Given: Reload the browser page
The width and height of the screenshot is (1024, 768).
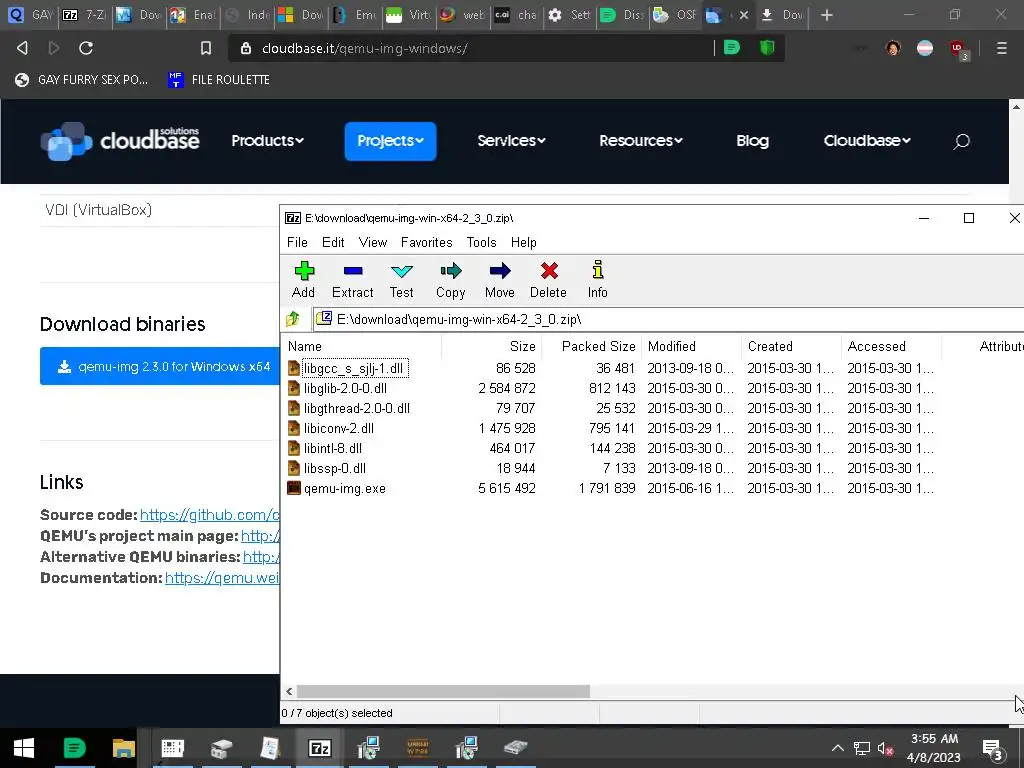Looking at the screenshot, I should tap(86, 48).
